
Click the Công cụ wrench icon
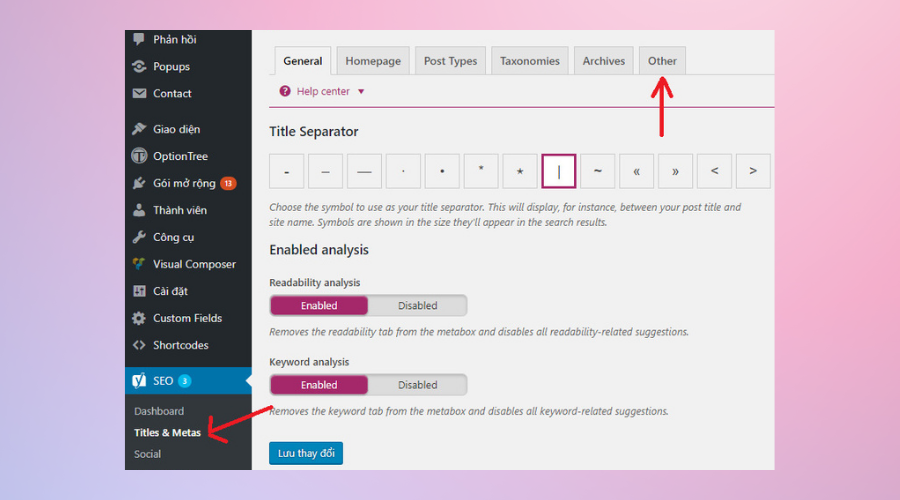click(139, 237)
